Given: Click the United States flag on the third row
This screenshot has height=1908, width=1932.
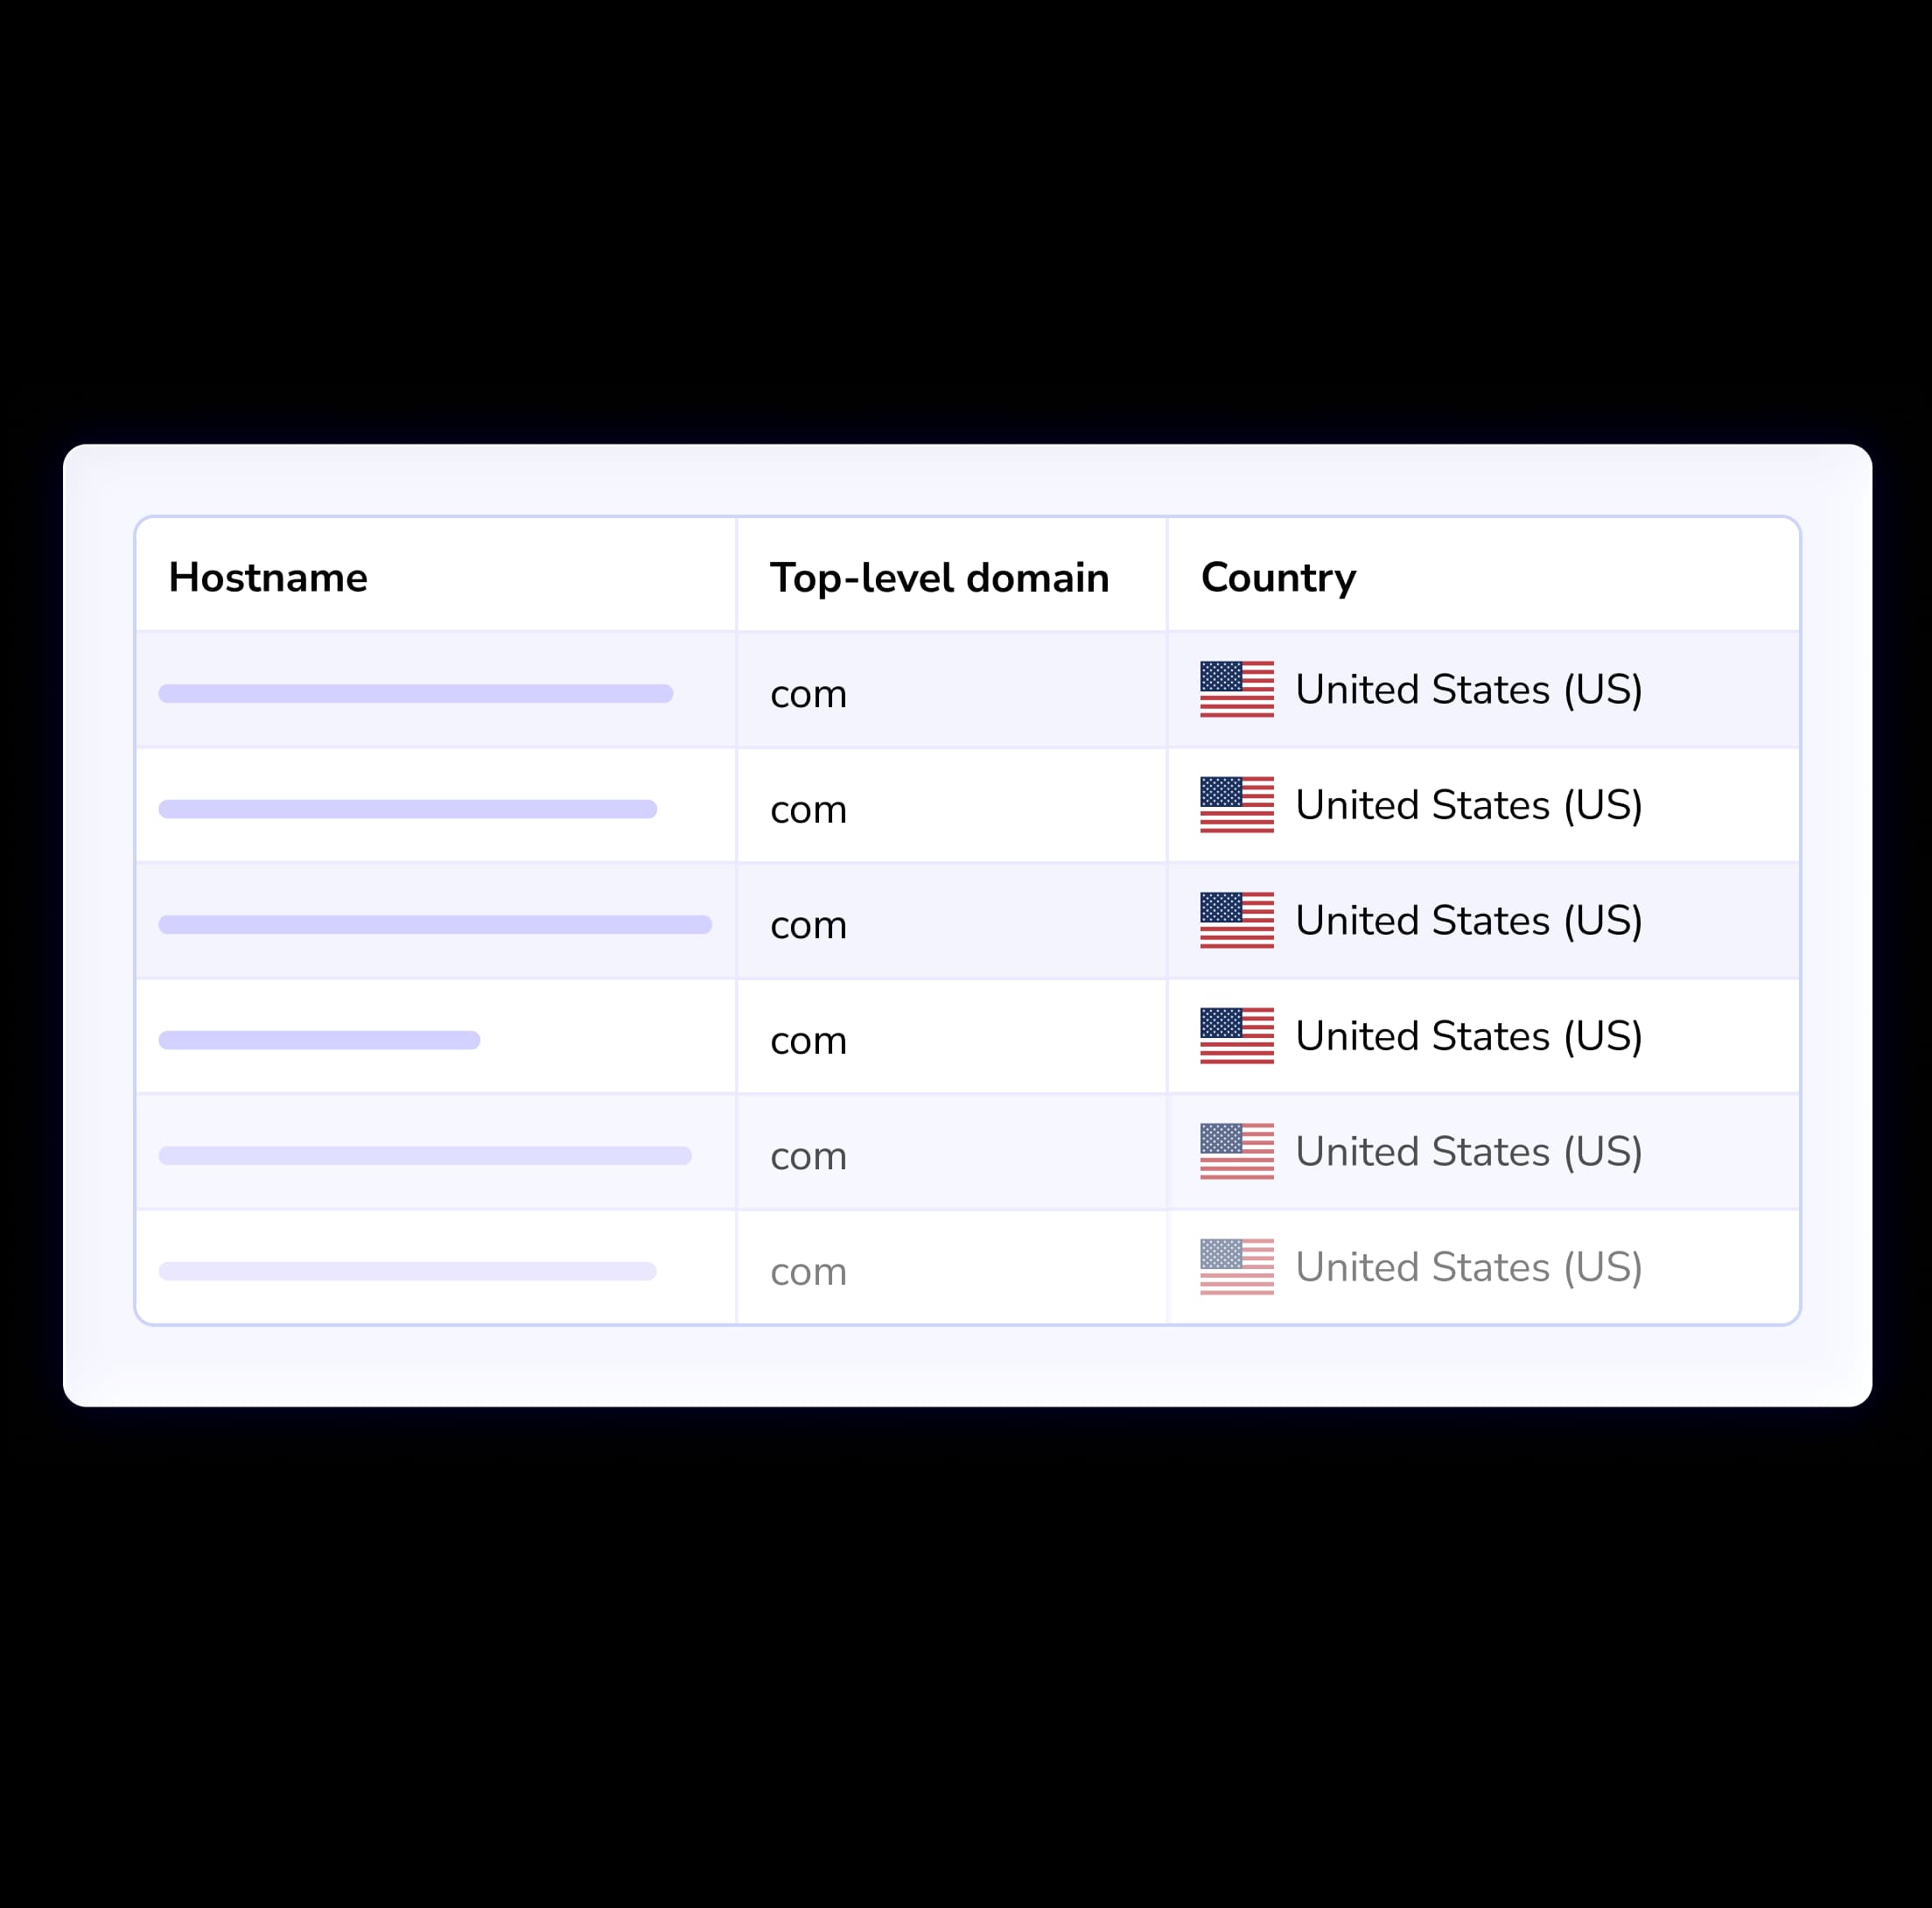Looking at the screenshot, I should [x=1235, y=921].
